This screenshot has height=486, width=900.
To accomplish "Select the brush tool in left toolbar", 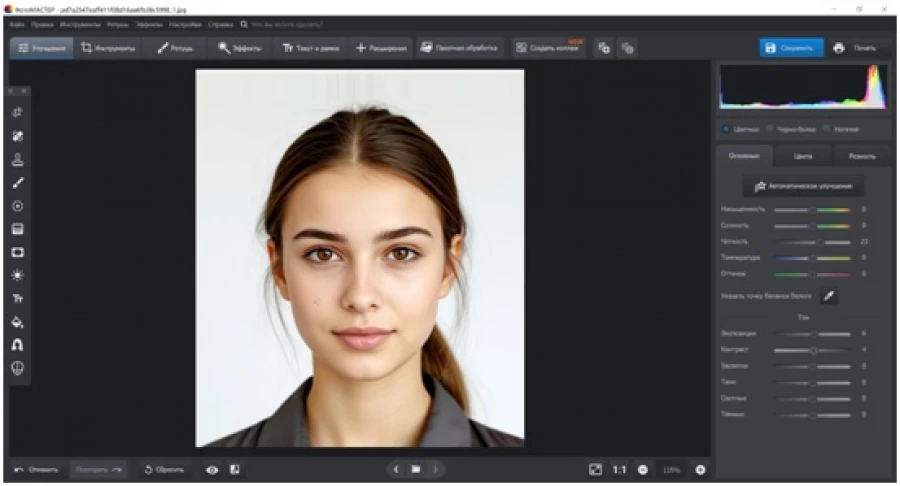I will point(18,183).
